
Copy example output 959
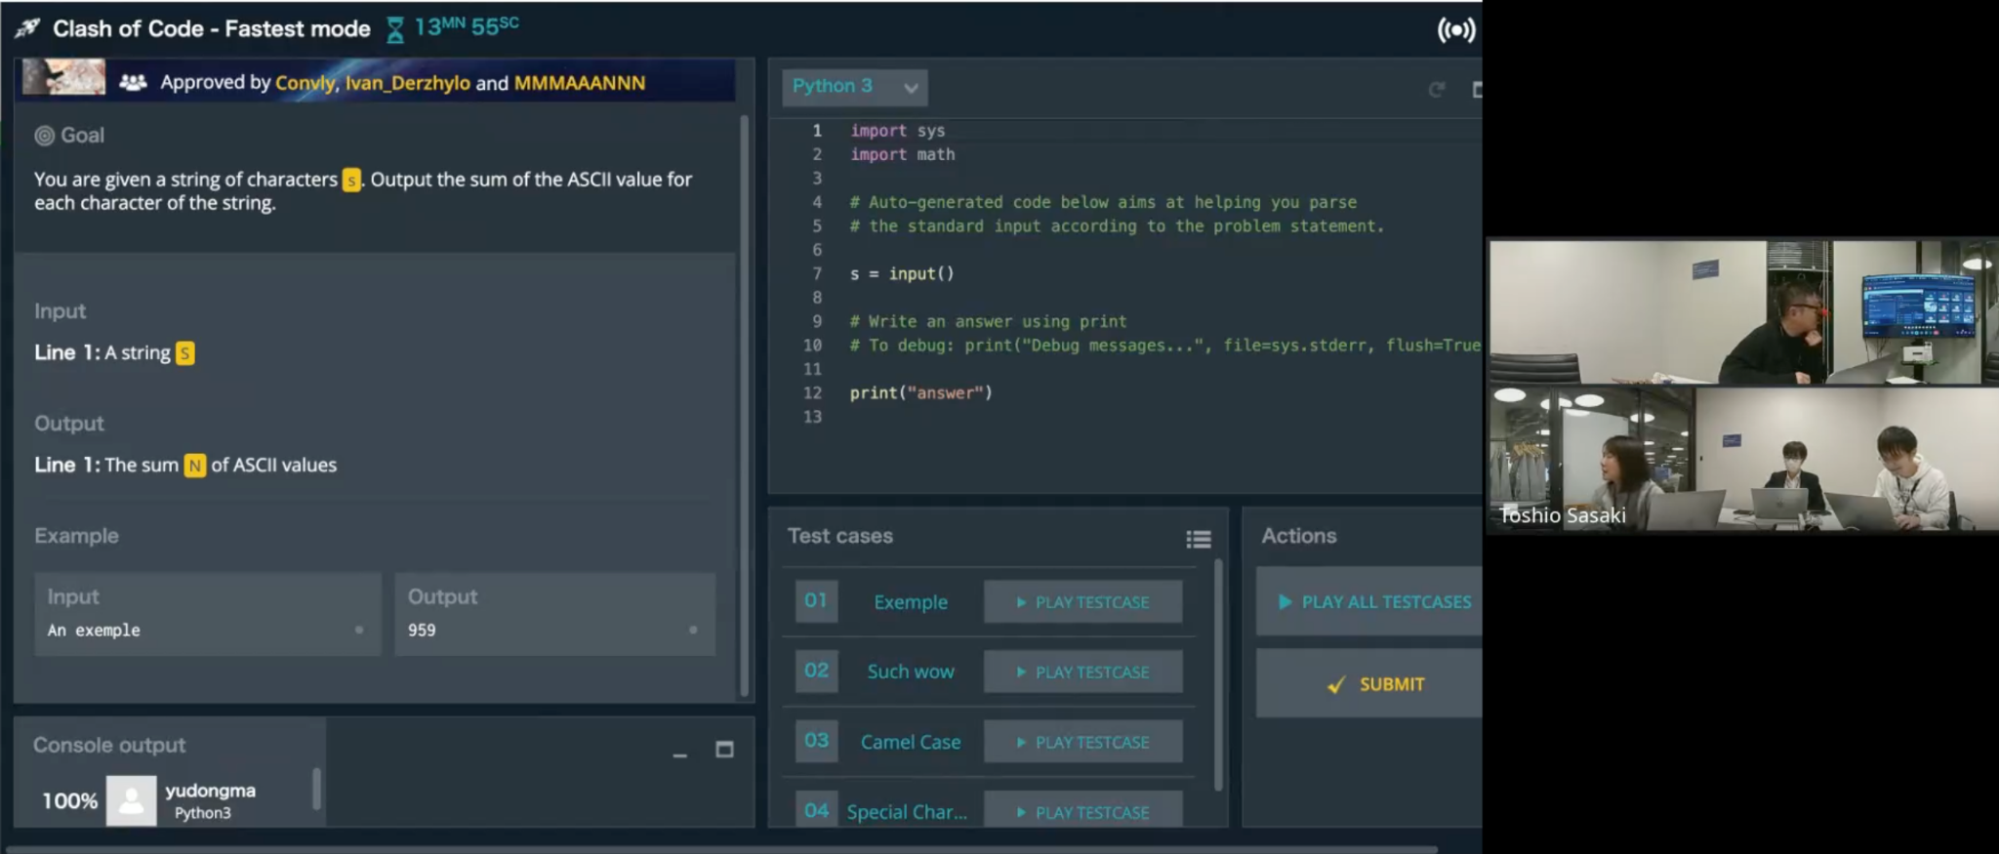click(693, 630)
